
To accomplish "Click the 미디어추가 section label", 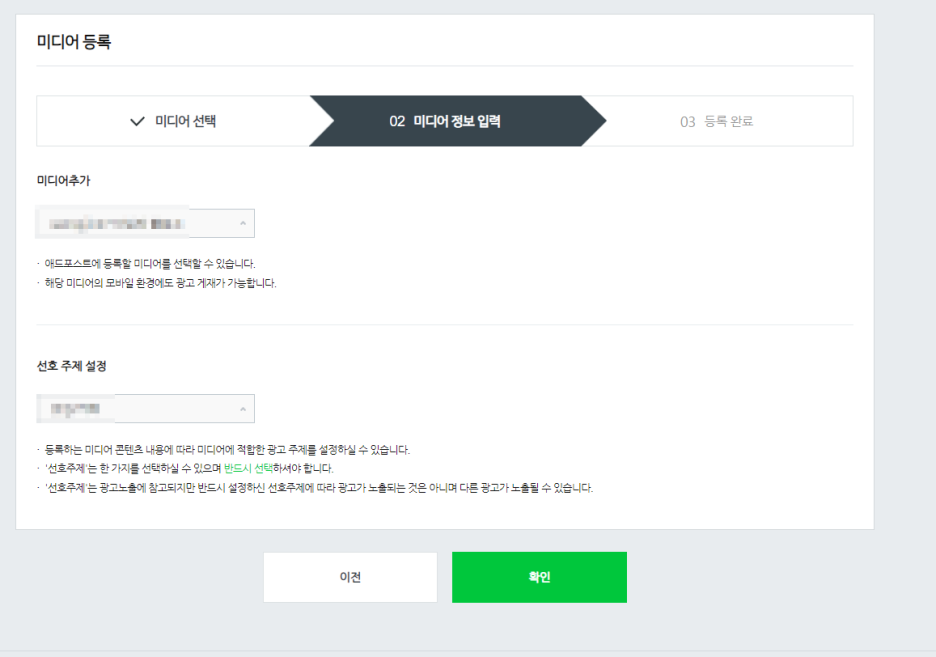I will tap(63, 180).
